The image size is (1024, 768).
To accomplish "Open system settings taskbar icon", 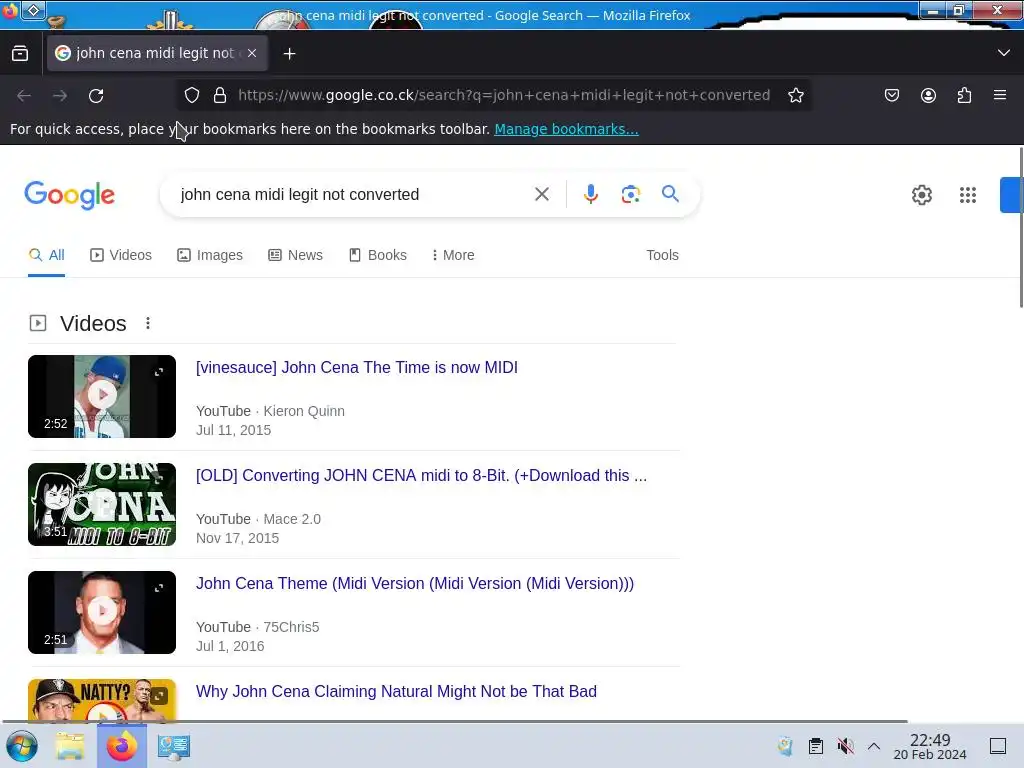I will tap(174, 746).
